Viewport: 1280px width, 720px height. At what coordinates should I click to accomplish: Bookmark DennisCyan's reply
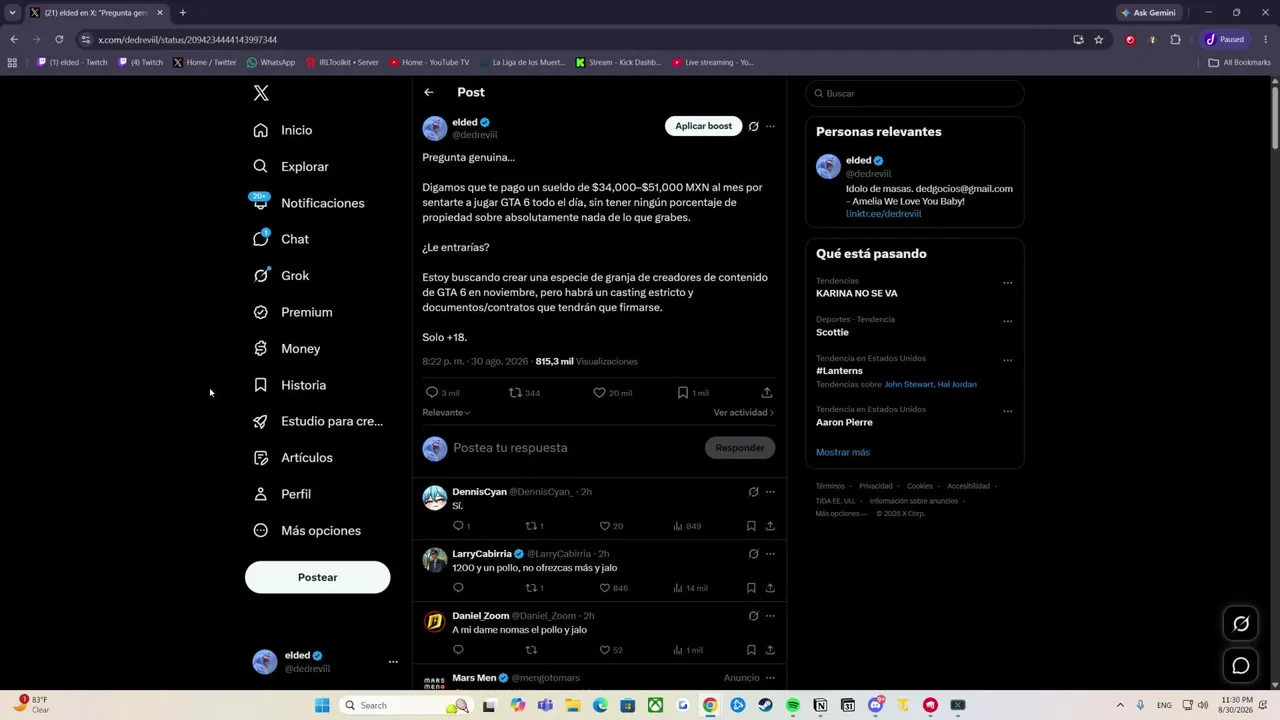click(x=751, y=526)
